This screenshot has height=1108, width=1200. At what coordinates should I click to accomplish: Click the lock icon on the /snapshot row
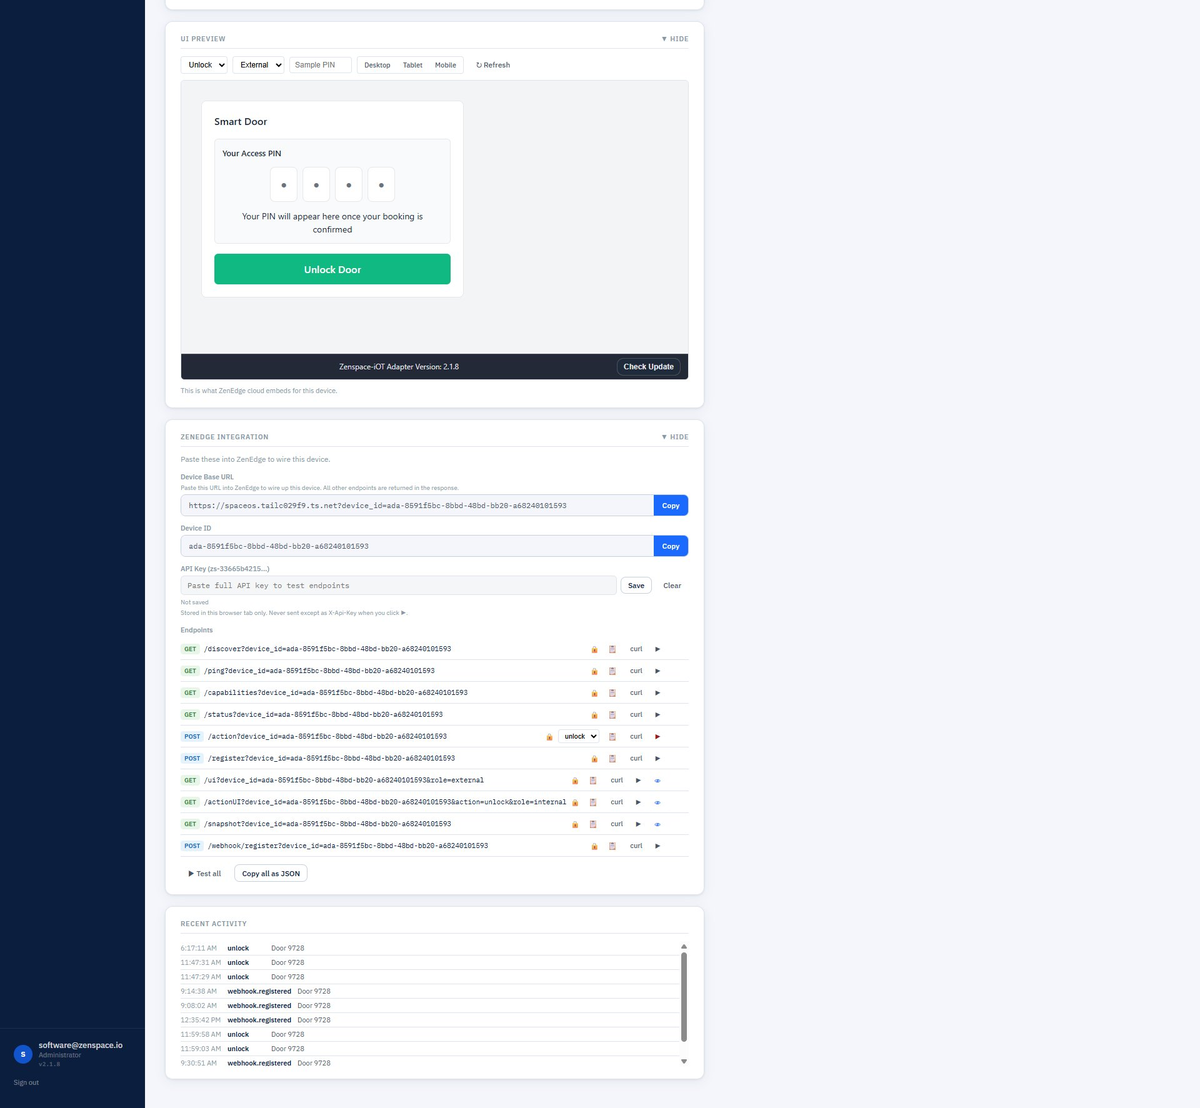575,824
